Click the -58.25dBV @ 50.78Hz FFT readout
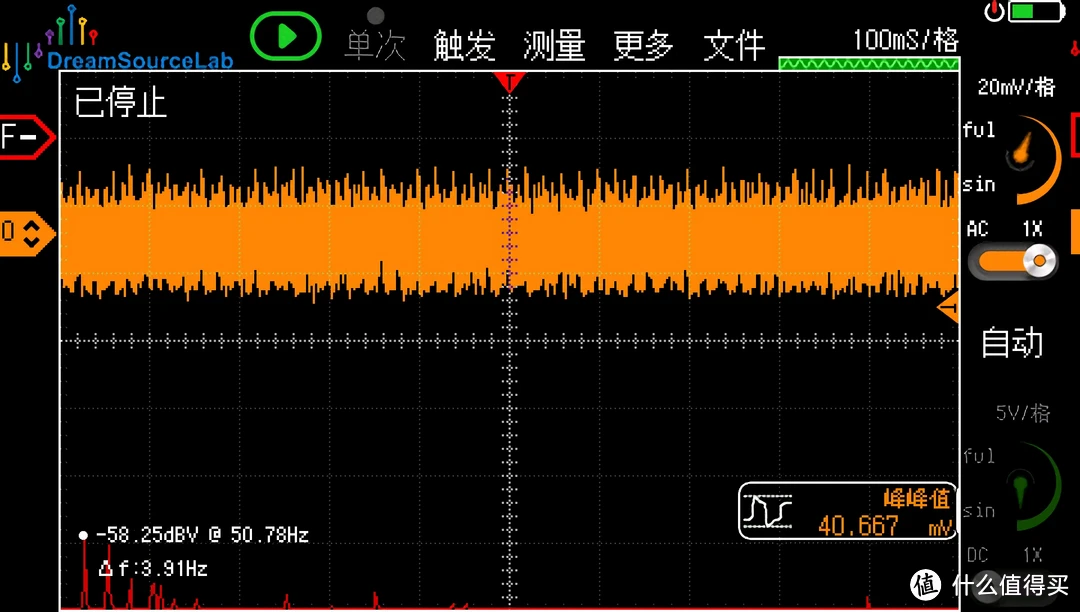The width and height of the screenshot is (1080, 612). 202,535
